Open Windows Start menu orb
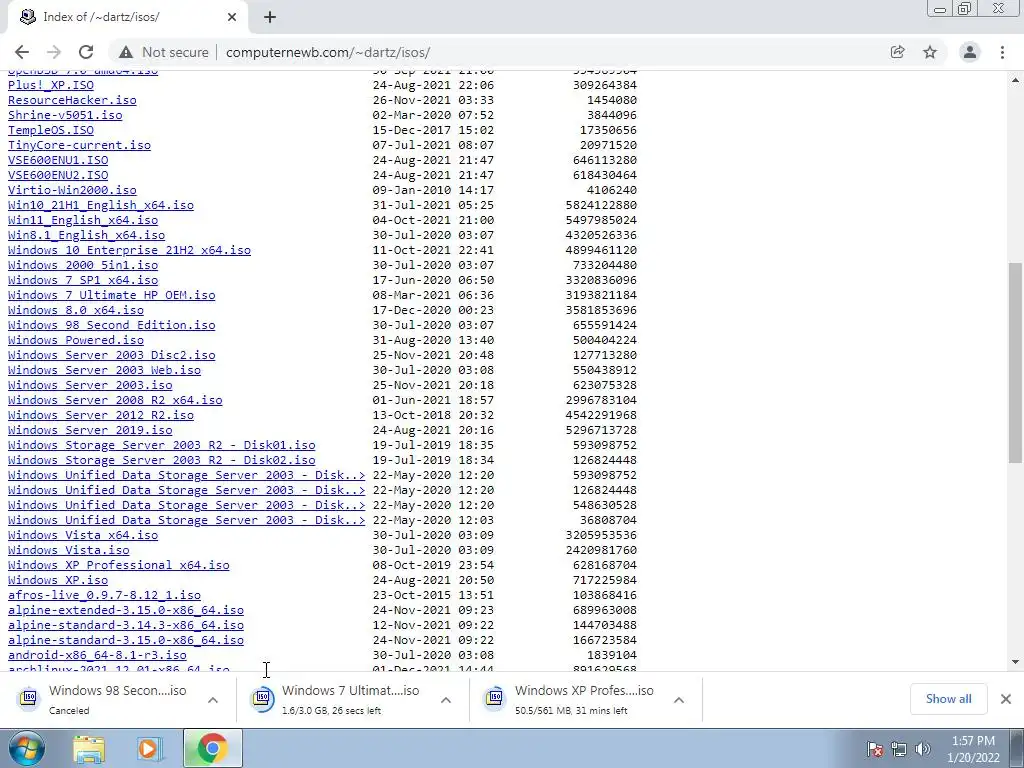 tap(26, 748)
